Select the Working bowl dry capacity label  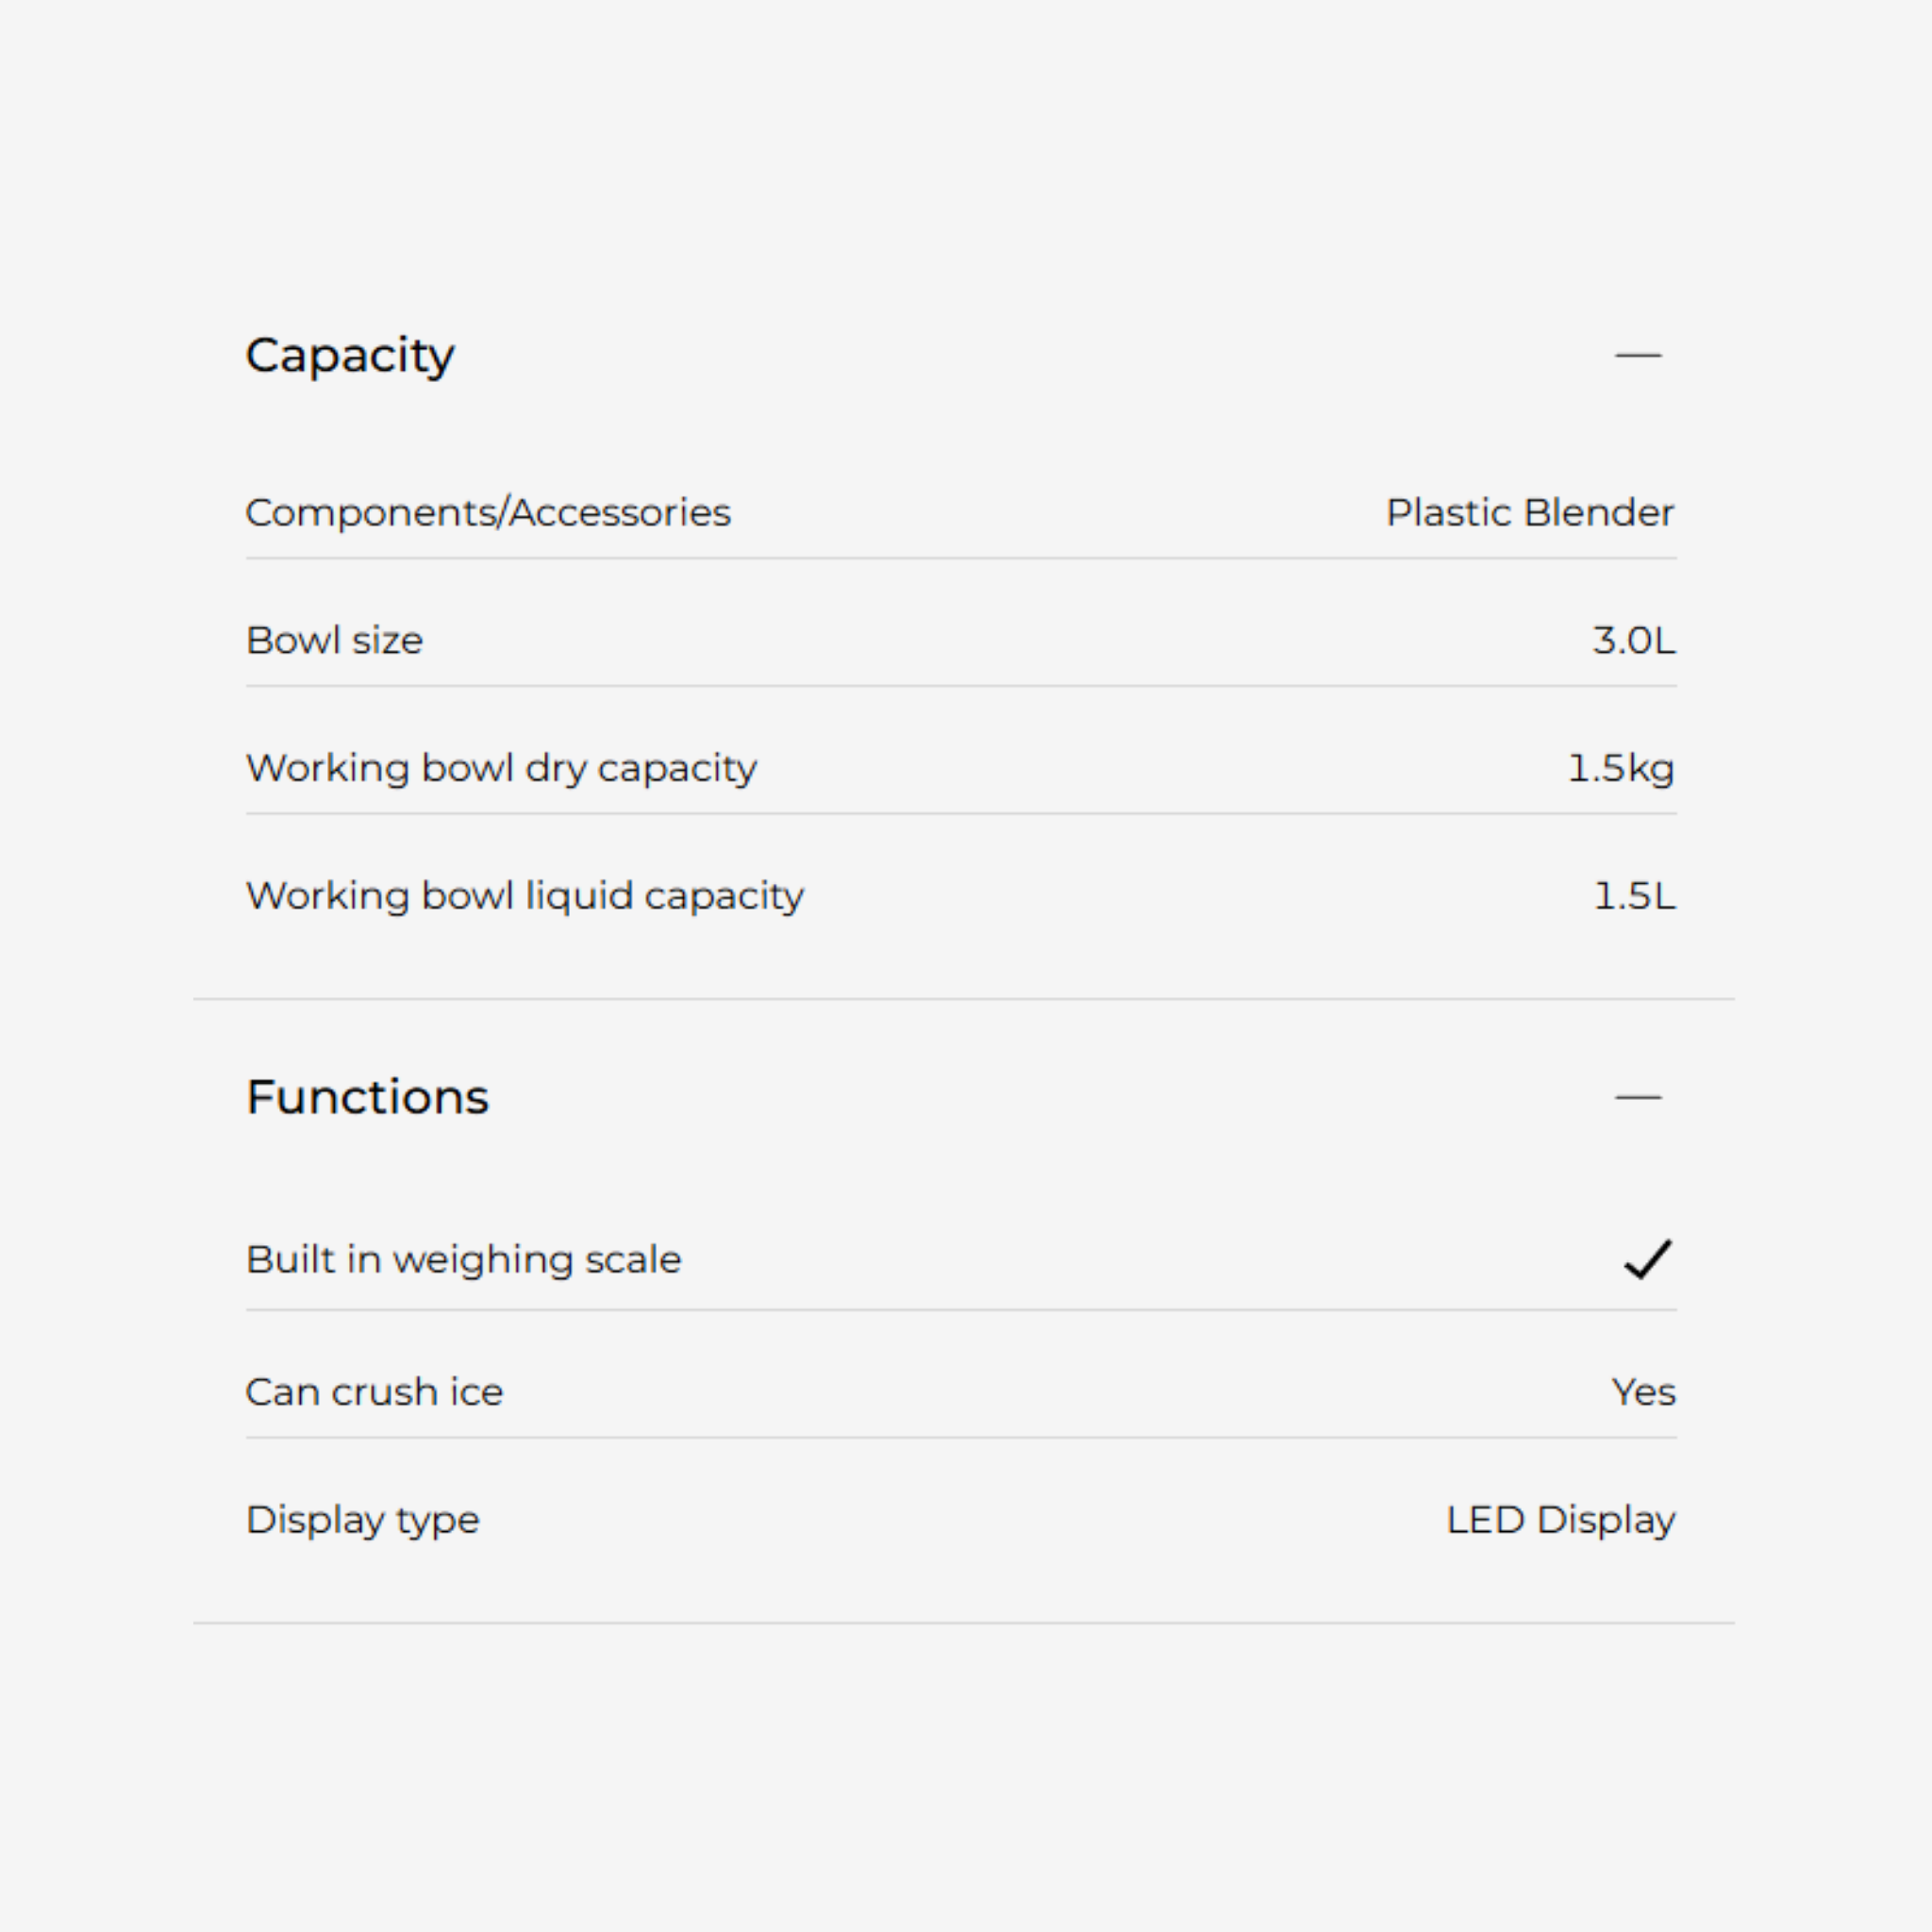click(x=501, y=768)
